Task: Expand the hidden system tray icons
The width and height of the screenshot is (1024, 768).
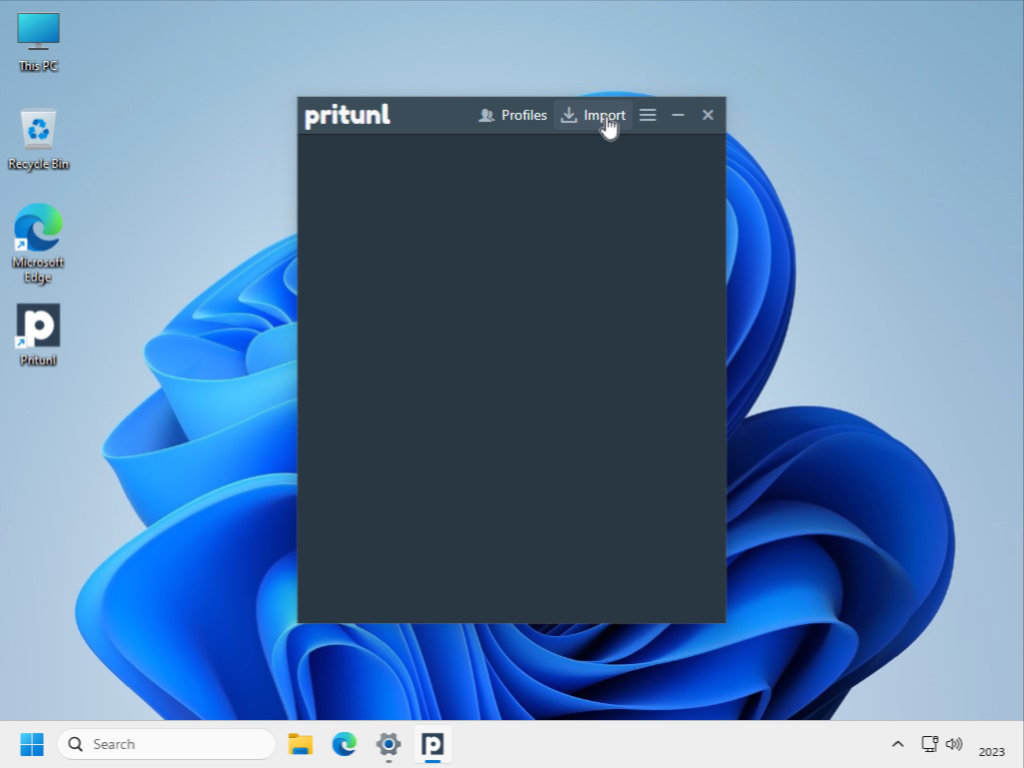Action: pos(898,744)
